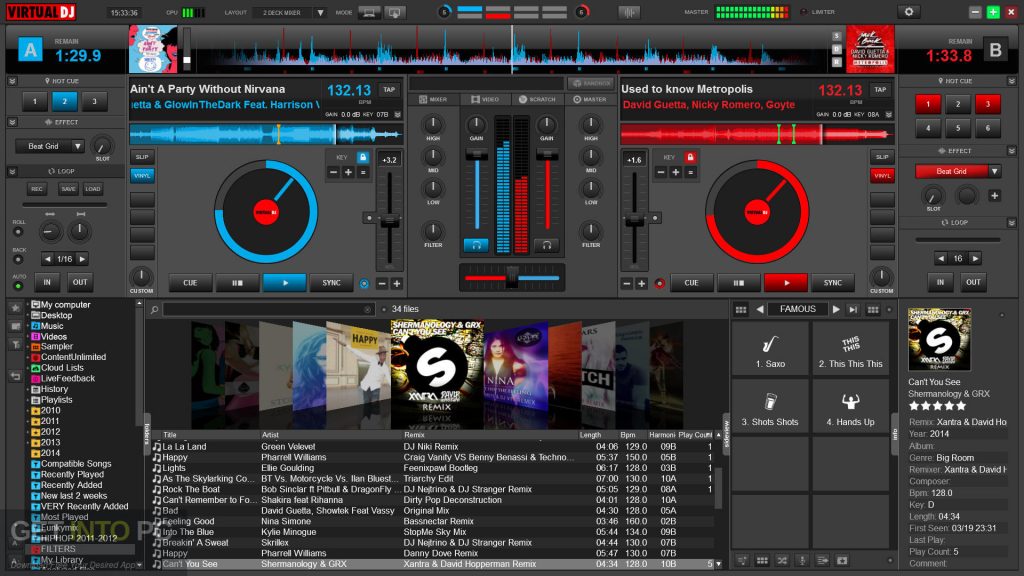Screen dimensions: 1024x576
Task: Click the sampler list-arrow icon at bottom
Action: [x=822, y=560]
